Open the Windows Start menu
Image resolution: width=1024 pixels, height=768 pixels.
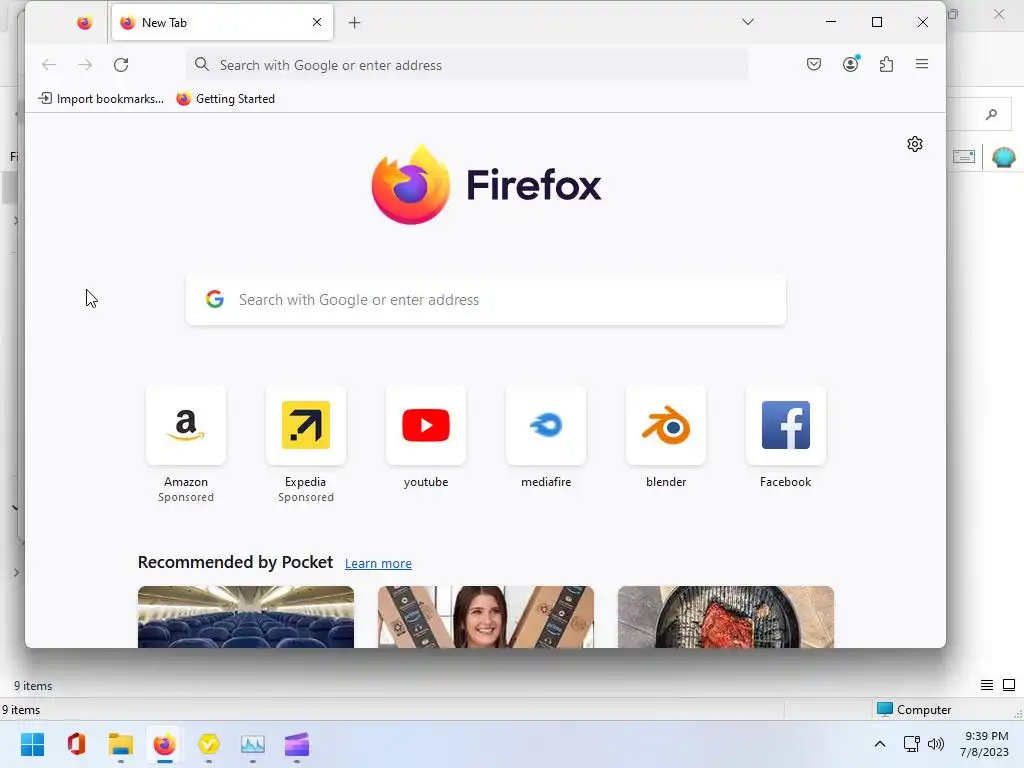32,744
